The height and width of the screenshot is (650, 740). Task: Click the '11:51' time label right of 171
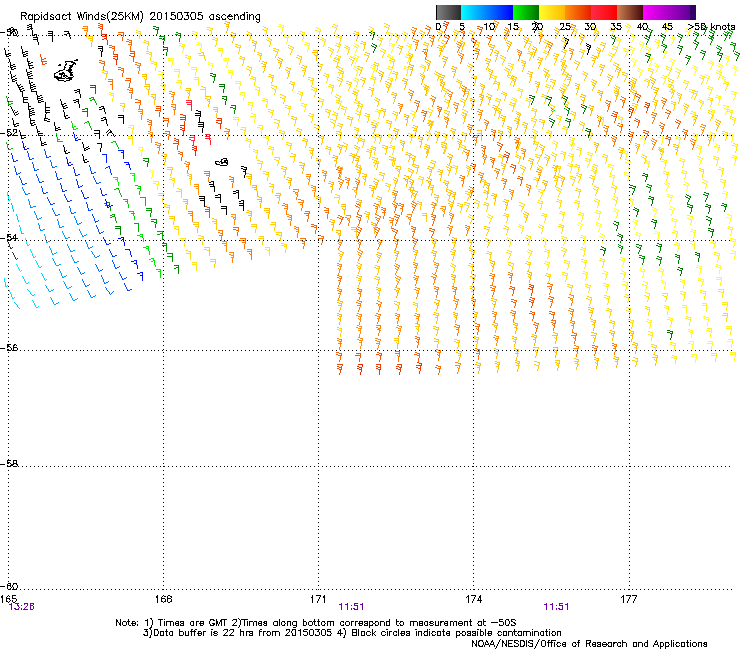click(x=352, y=607)
